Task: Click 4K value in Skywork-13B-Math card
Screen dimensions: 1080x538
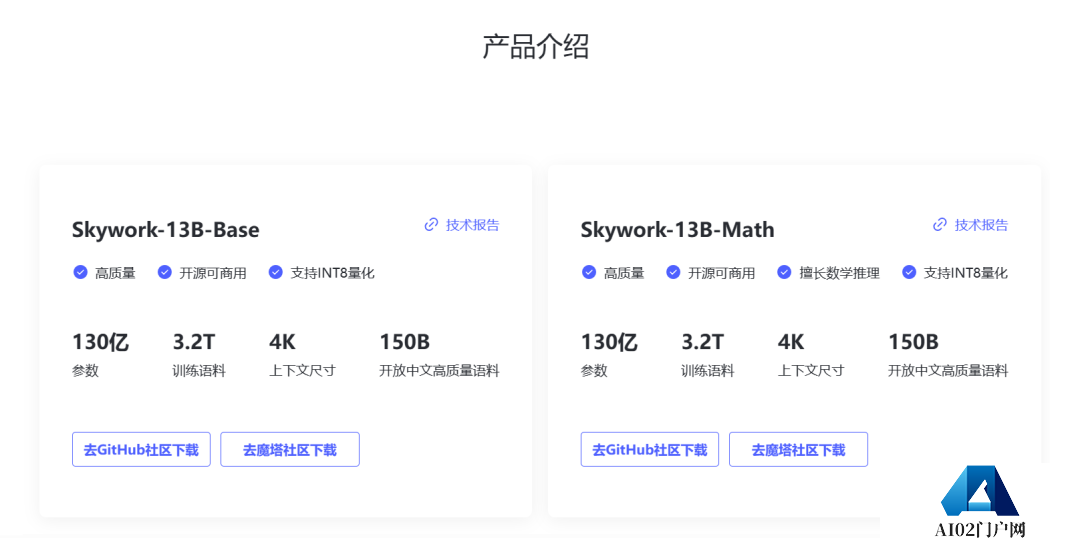Action: click(x=791, y=342)
